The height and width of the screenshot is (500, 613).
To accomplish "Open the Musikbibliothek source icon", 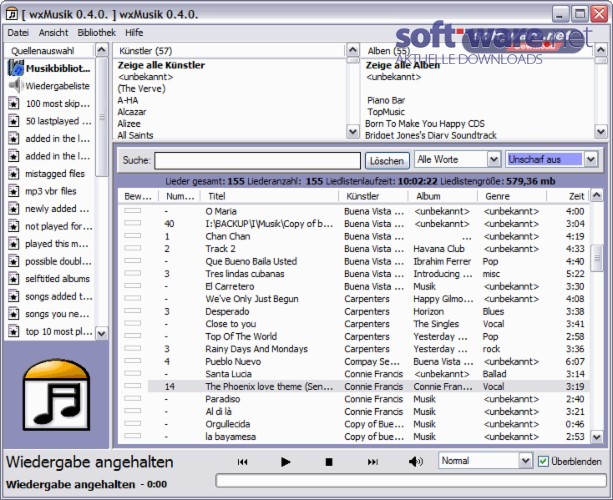I will pos(16,68).
